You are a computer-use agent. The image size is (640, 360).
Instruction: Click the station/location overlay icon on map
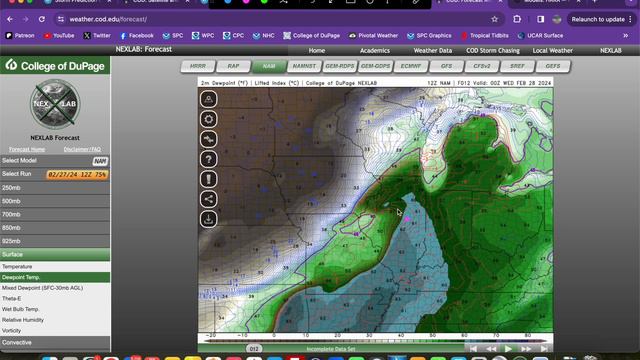click(x=209, y=99)
